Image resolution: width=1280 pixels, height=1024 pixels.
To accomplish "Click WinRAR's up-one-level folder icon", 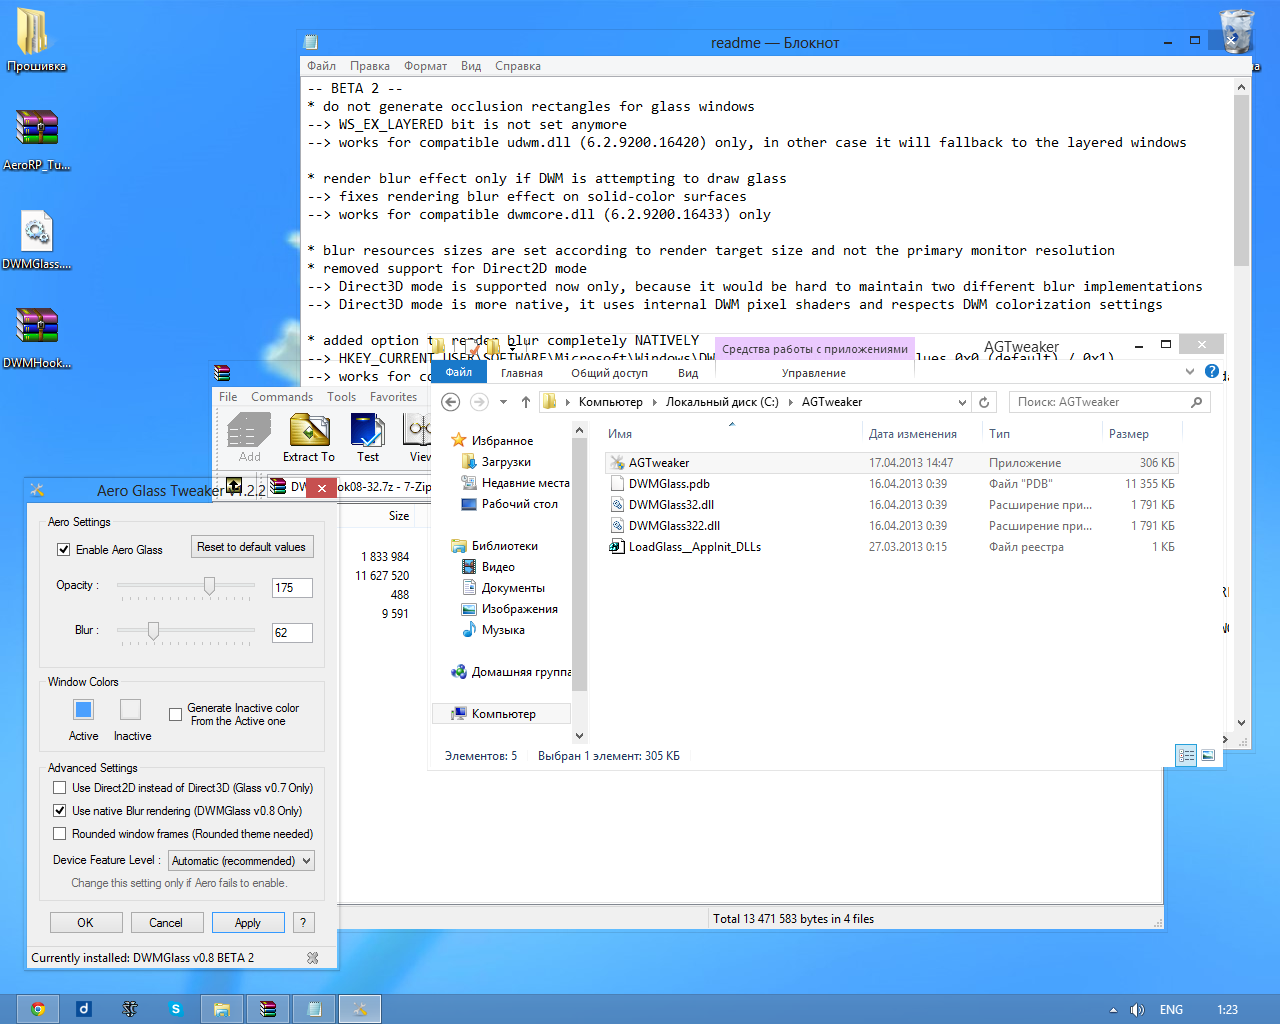I will coord(234,486).
